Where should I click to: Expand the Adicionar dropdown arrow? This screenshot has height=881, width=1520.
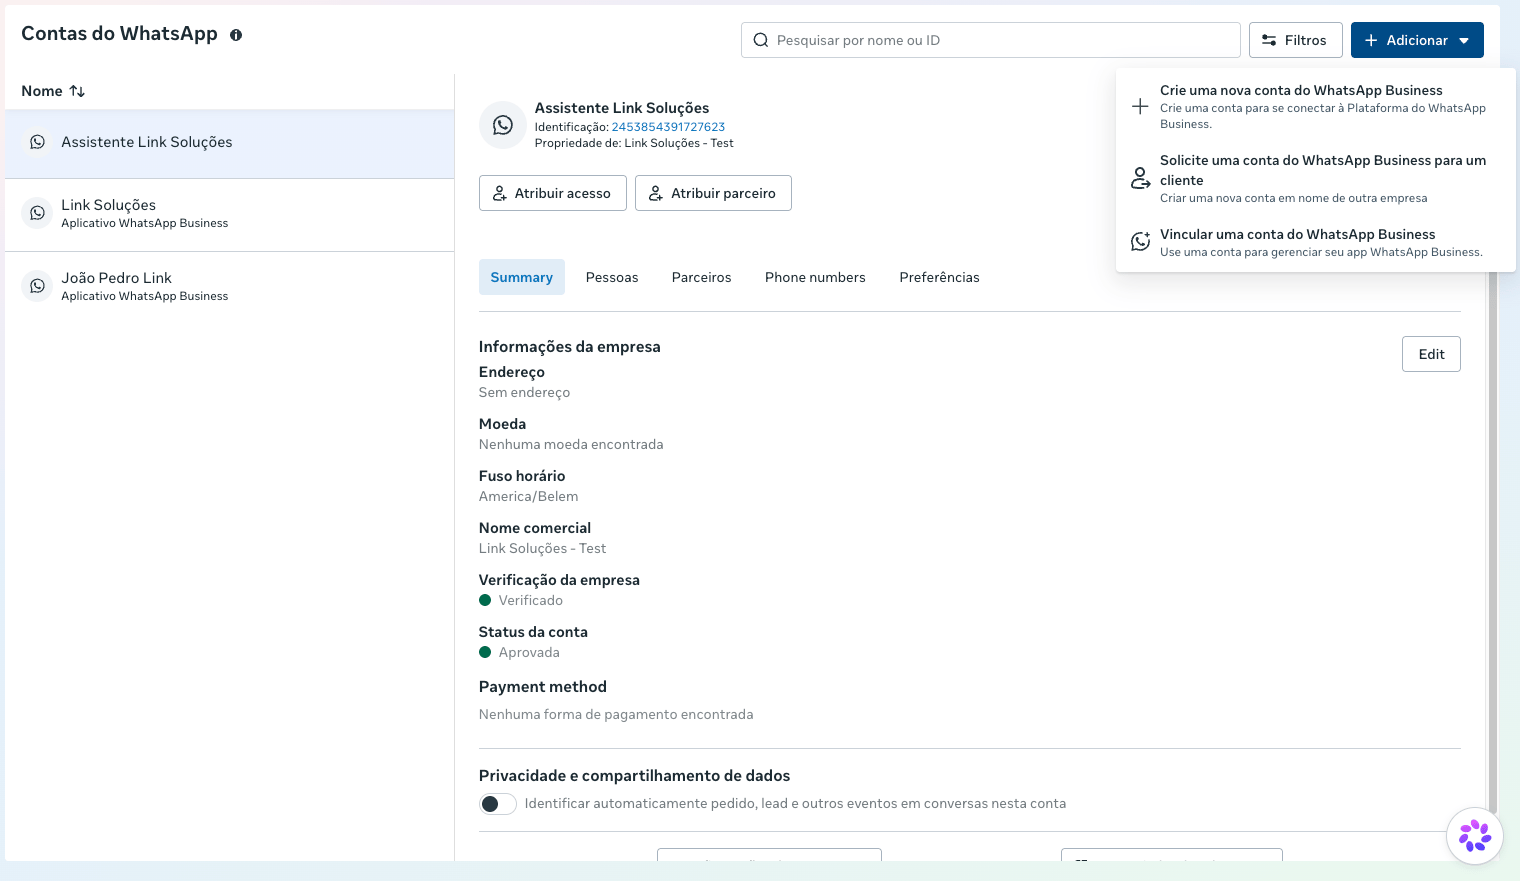pyautogui.click(x=1464, y=41)
